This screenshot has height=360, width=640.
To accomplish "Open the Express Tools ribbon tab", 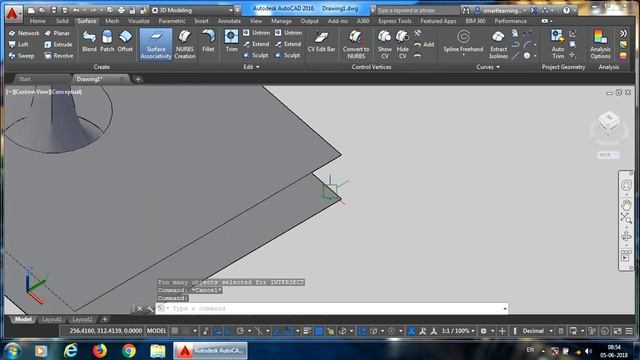I will pos(395,21).
